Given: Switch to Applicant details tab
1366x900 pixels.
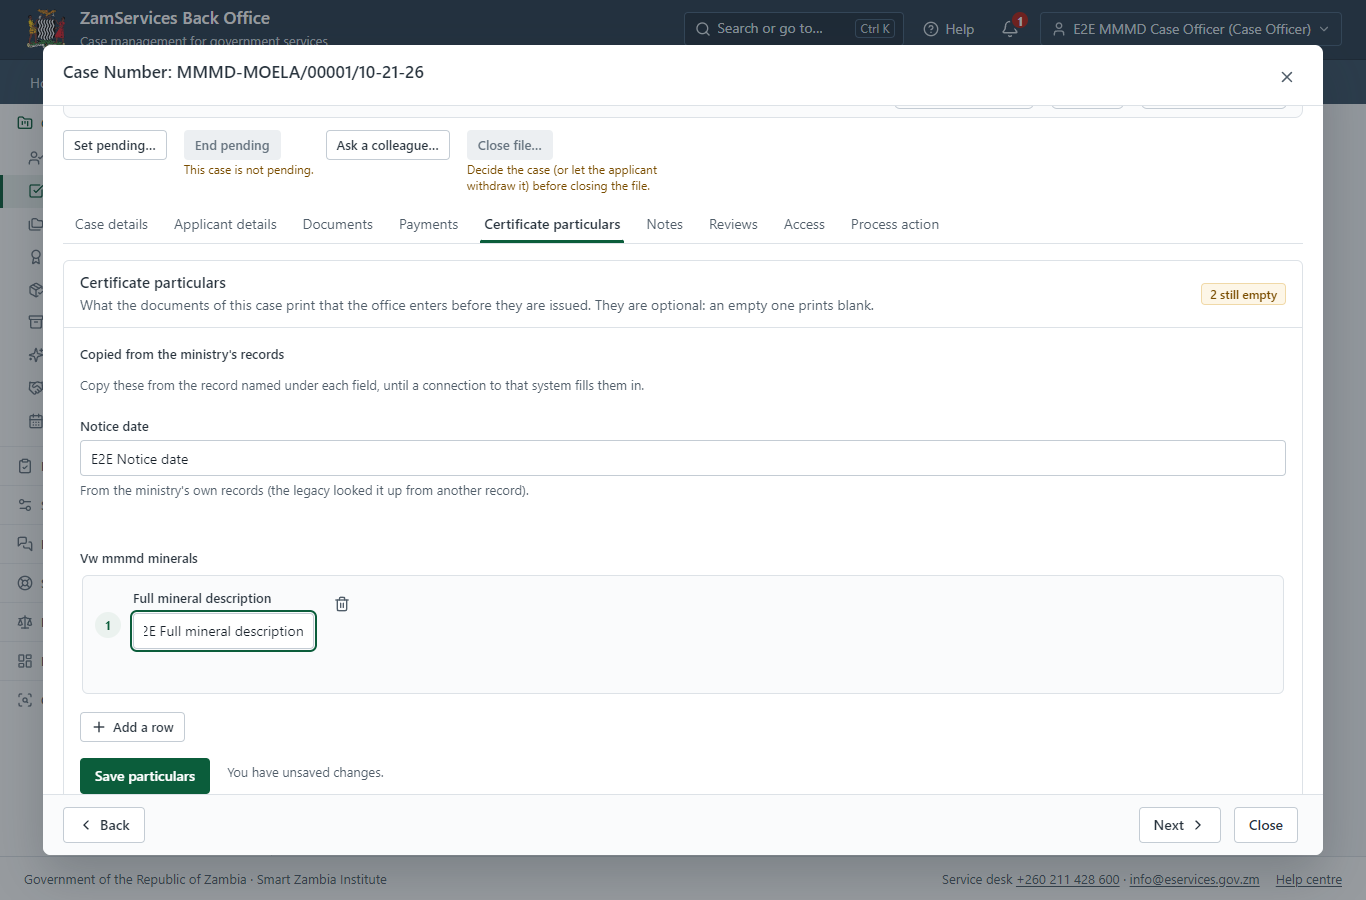Looking at the screenshot, I should click(225, 224).
